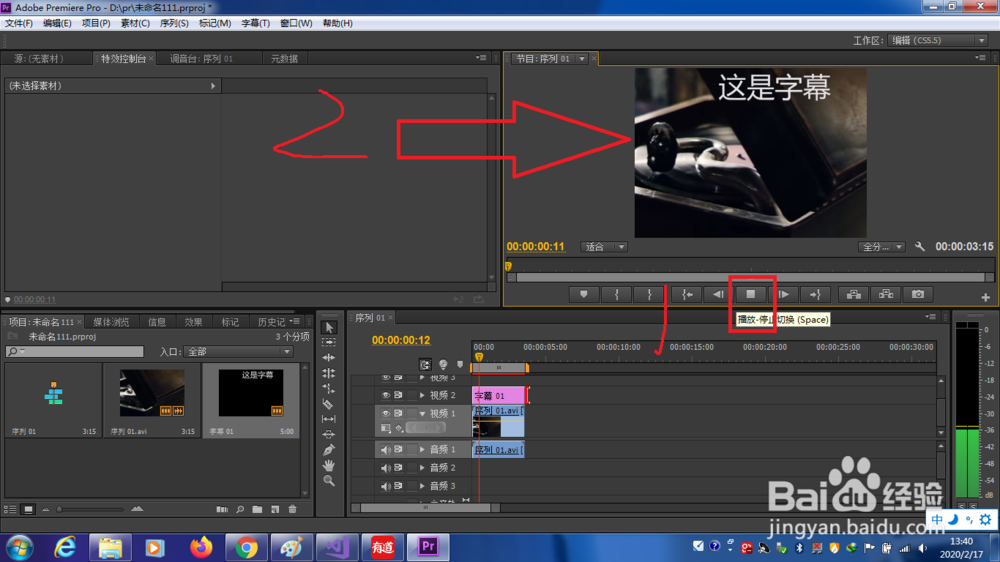Select the Selection arrow tool
Screen dimensions: 1000x562
pyautogui.click(x=329, y=327)
